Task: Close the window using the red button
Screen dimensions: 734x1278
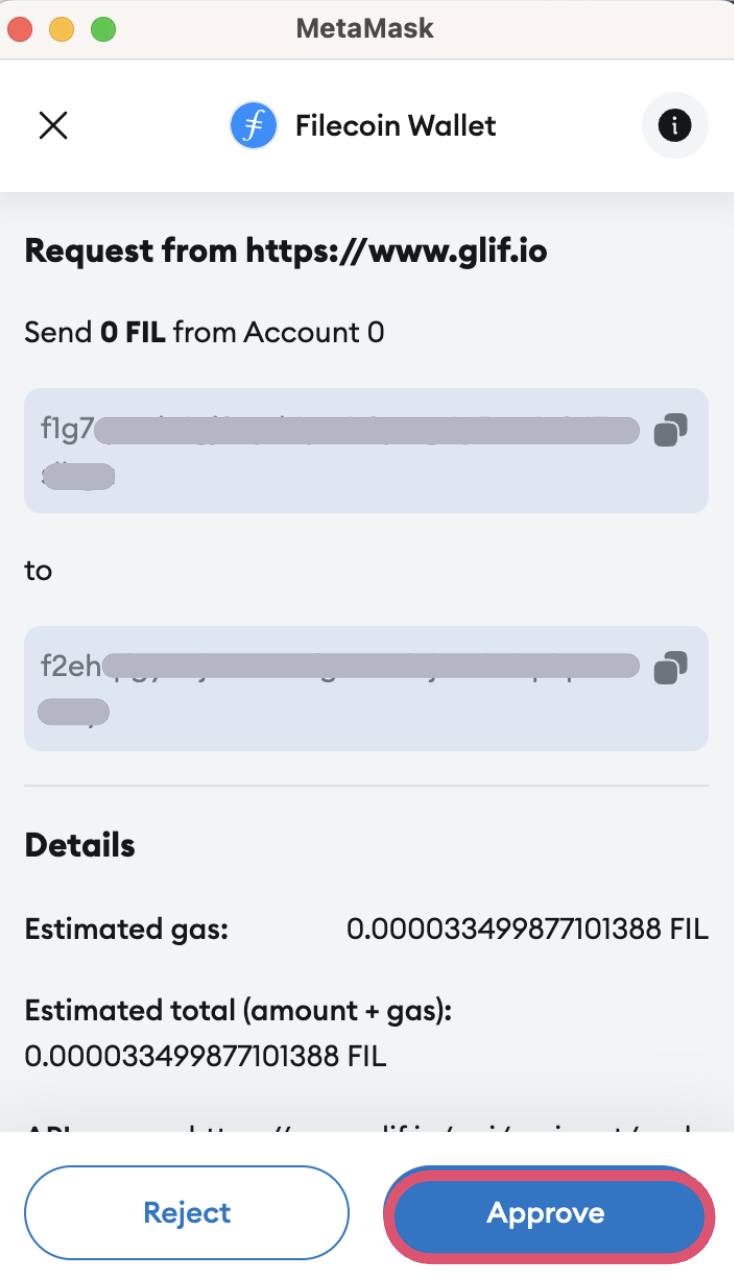Action: 20,29
